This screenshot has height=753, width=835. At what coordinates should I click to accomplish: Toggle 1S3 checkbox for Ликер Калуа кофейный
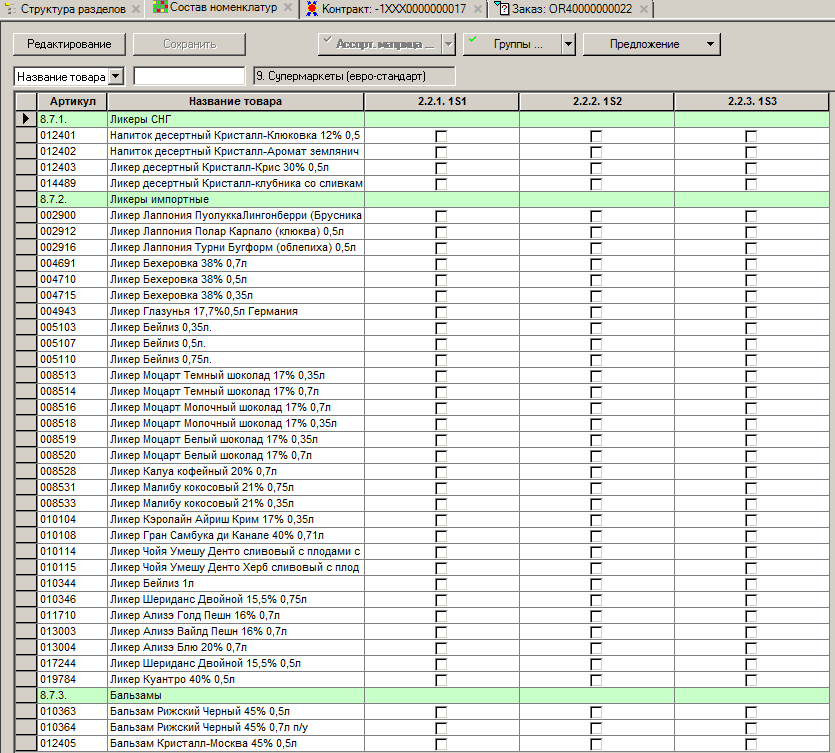pyautogui.click(x=751, y=472)
